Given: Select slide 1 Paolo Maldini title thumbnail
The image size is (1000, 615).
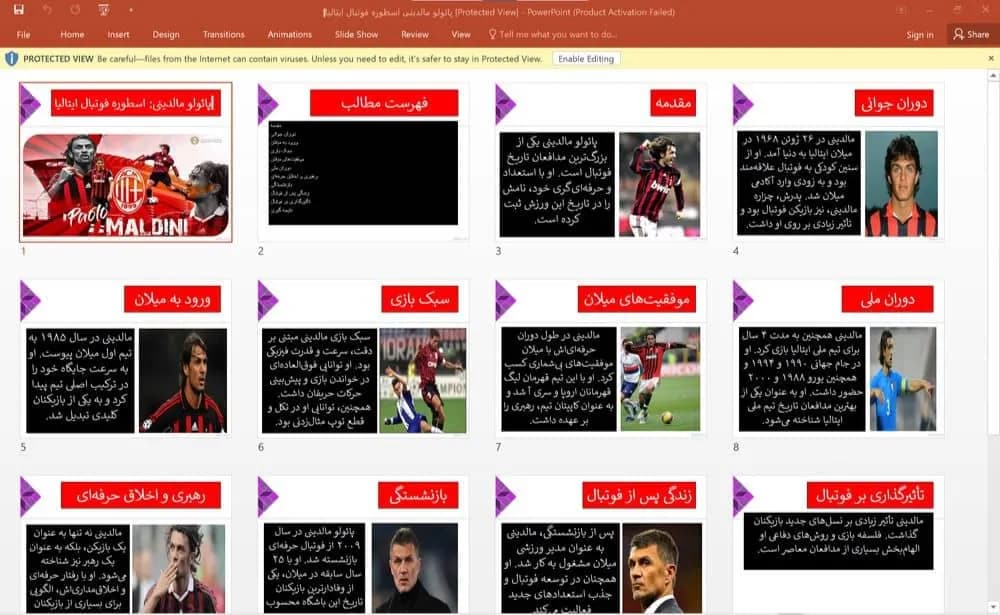Looking at the screenshot, I should 126,162.
